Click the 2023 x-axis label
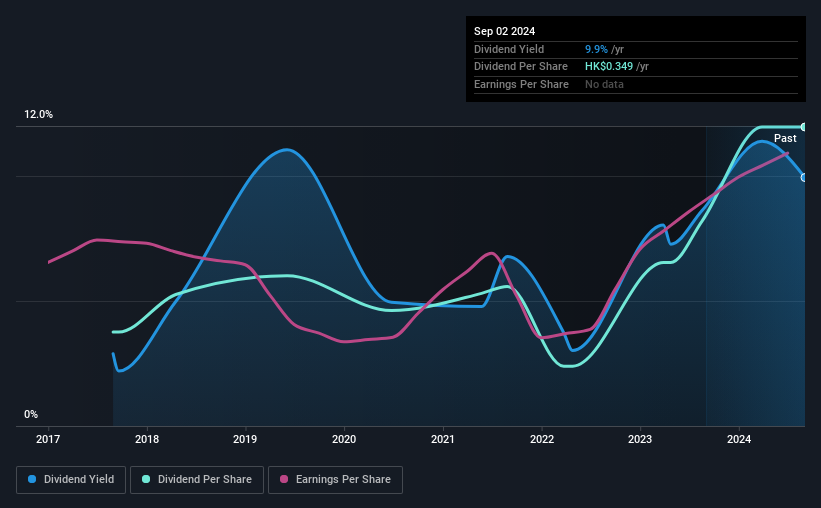The width and height of the screenshot is (821, 508). [x=640, y=439]
